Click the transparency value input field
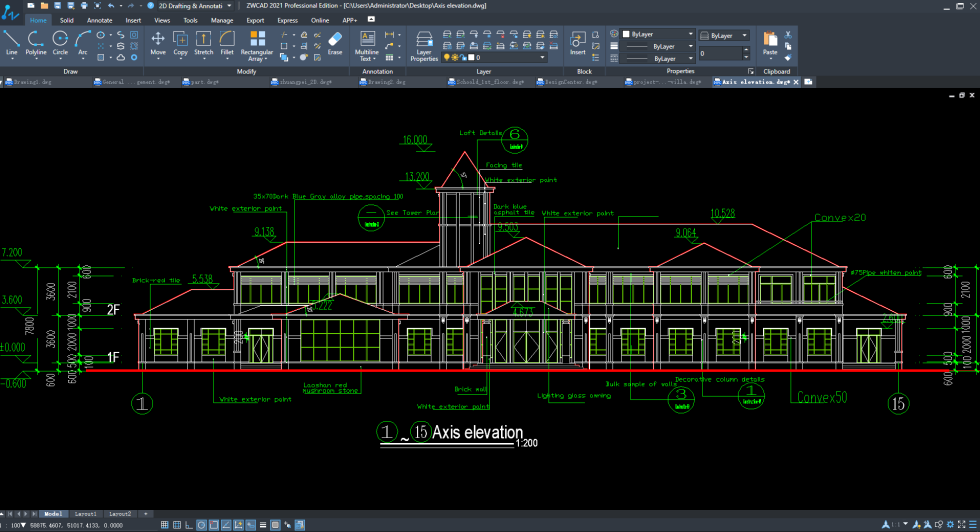Screen dimensions: 980x532 (x=720, y=54)
